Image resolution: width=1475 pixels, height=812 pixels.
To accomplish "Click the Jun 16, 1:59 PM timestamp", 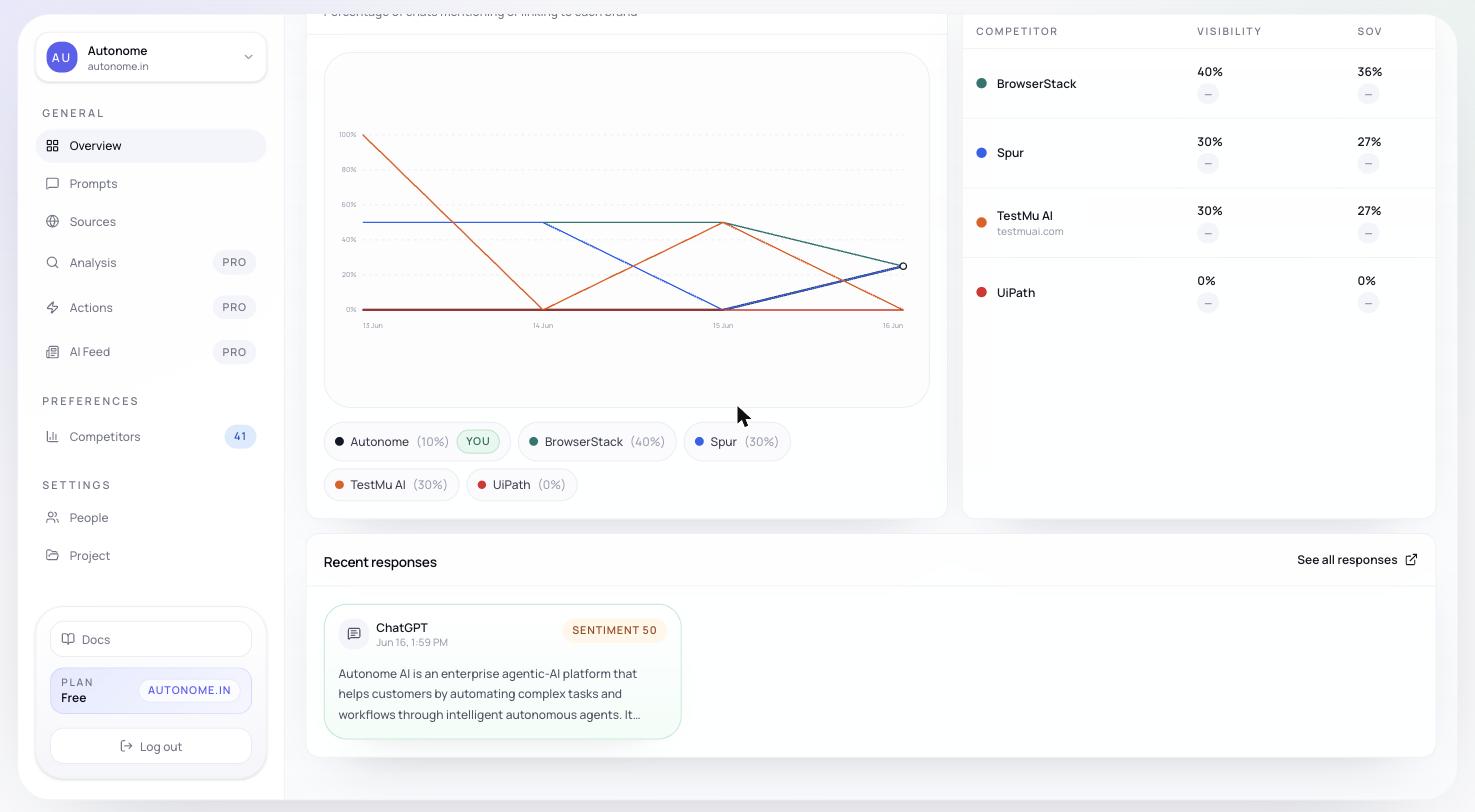I will (x=412, y=643).
